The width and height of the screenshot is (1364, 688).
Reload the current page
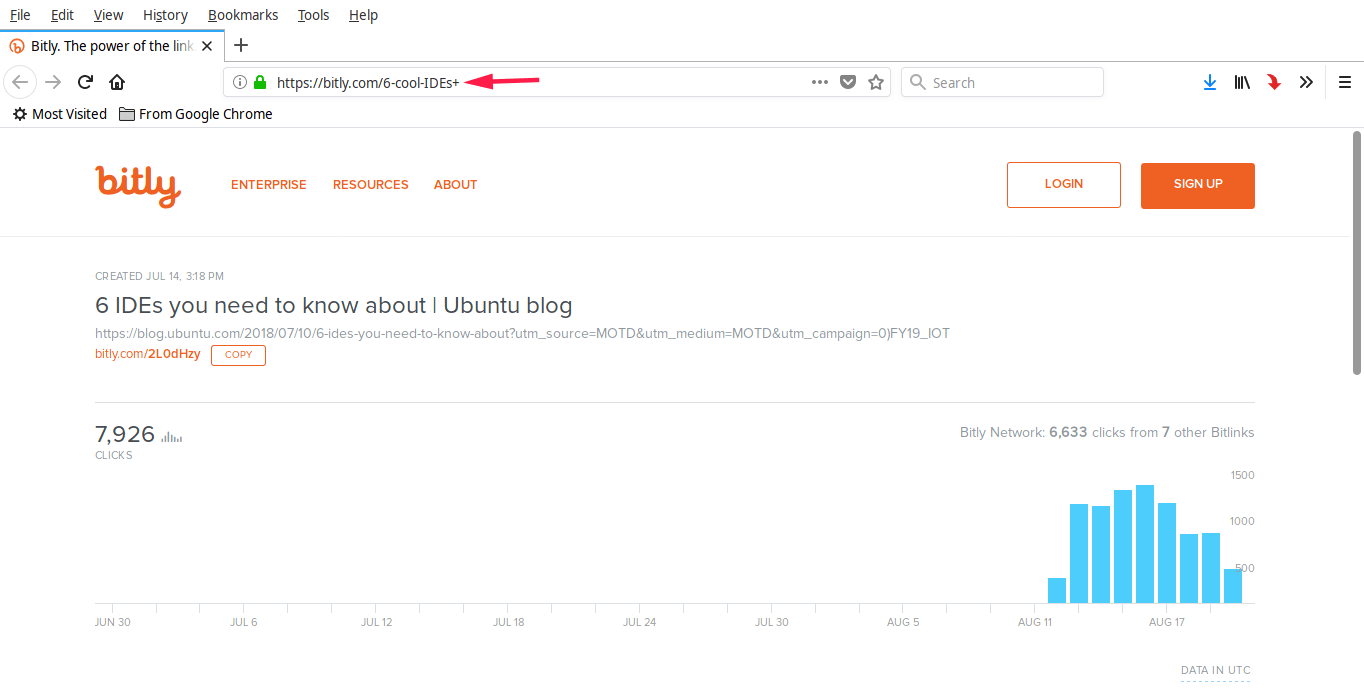(x=84, y=82)
